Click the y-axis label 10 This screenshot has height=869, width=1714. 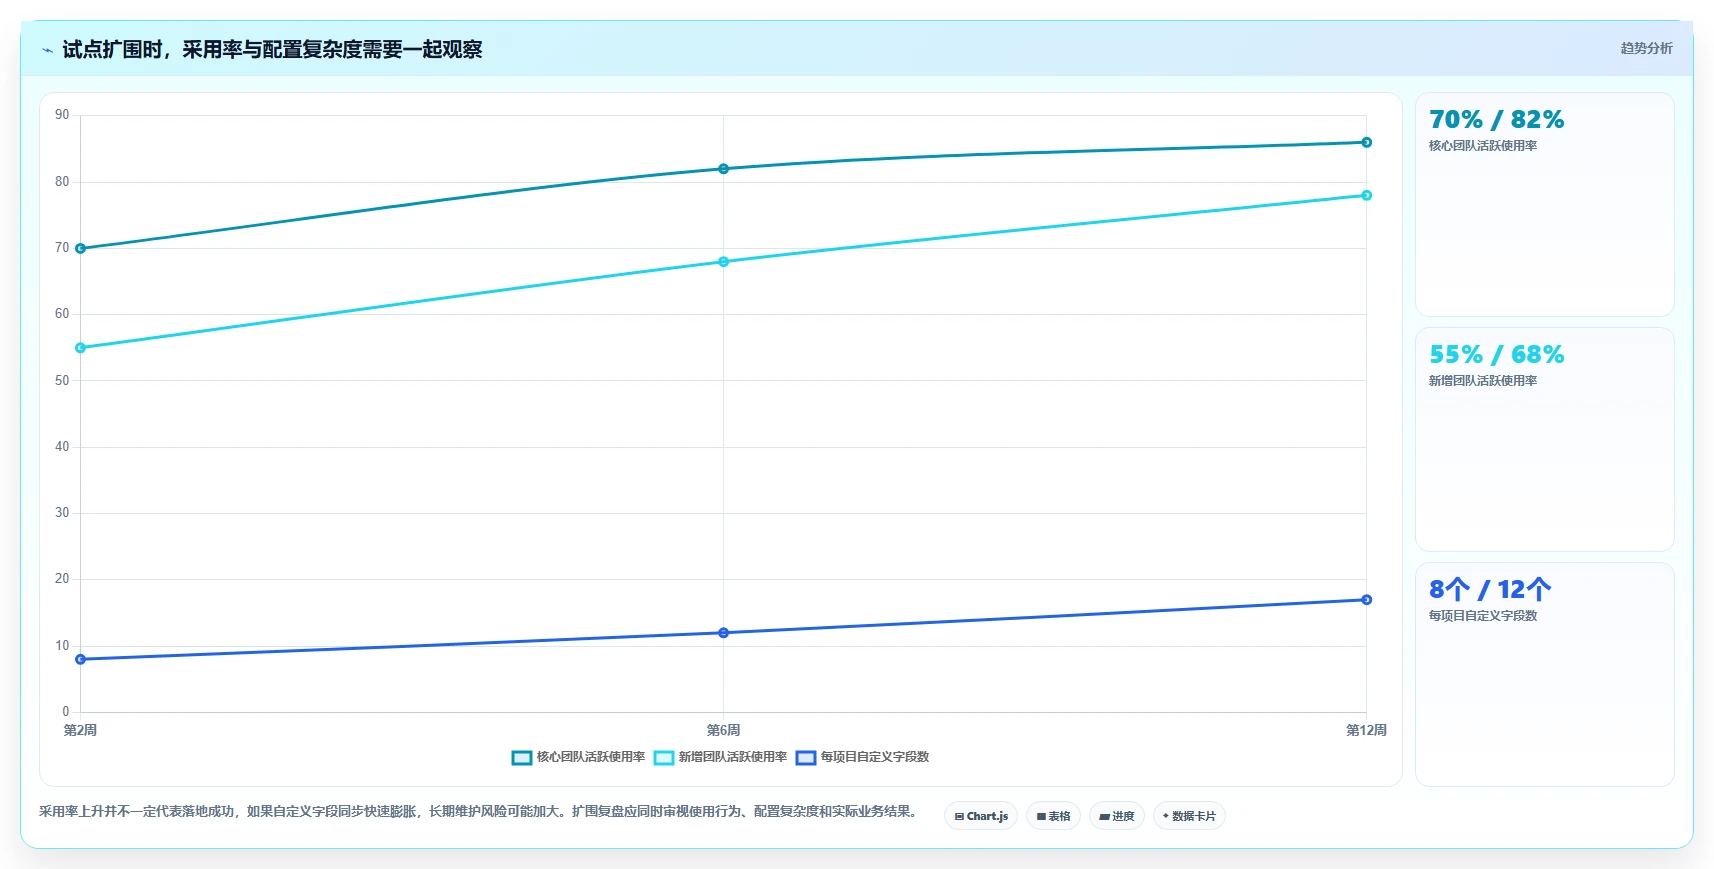click(62, 646)
